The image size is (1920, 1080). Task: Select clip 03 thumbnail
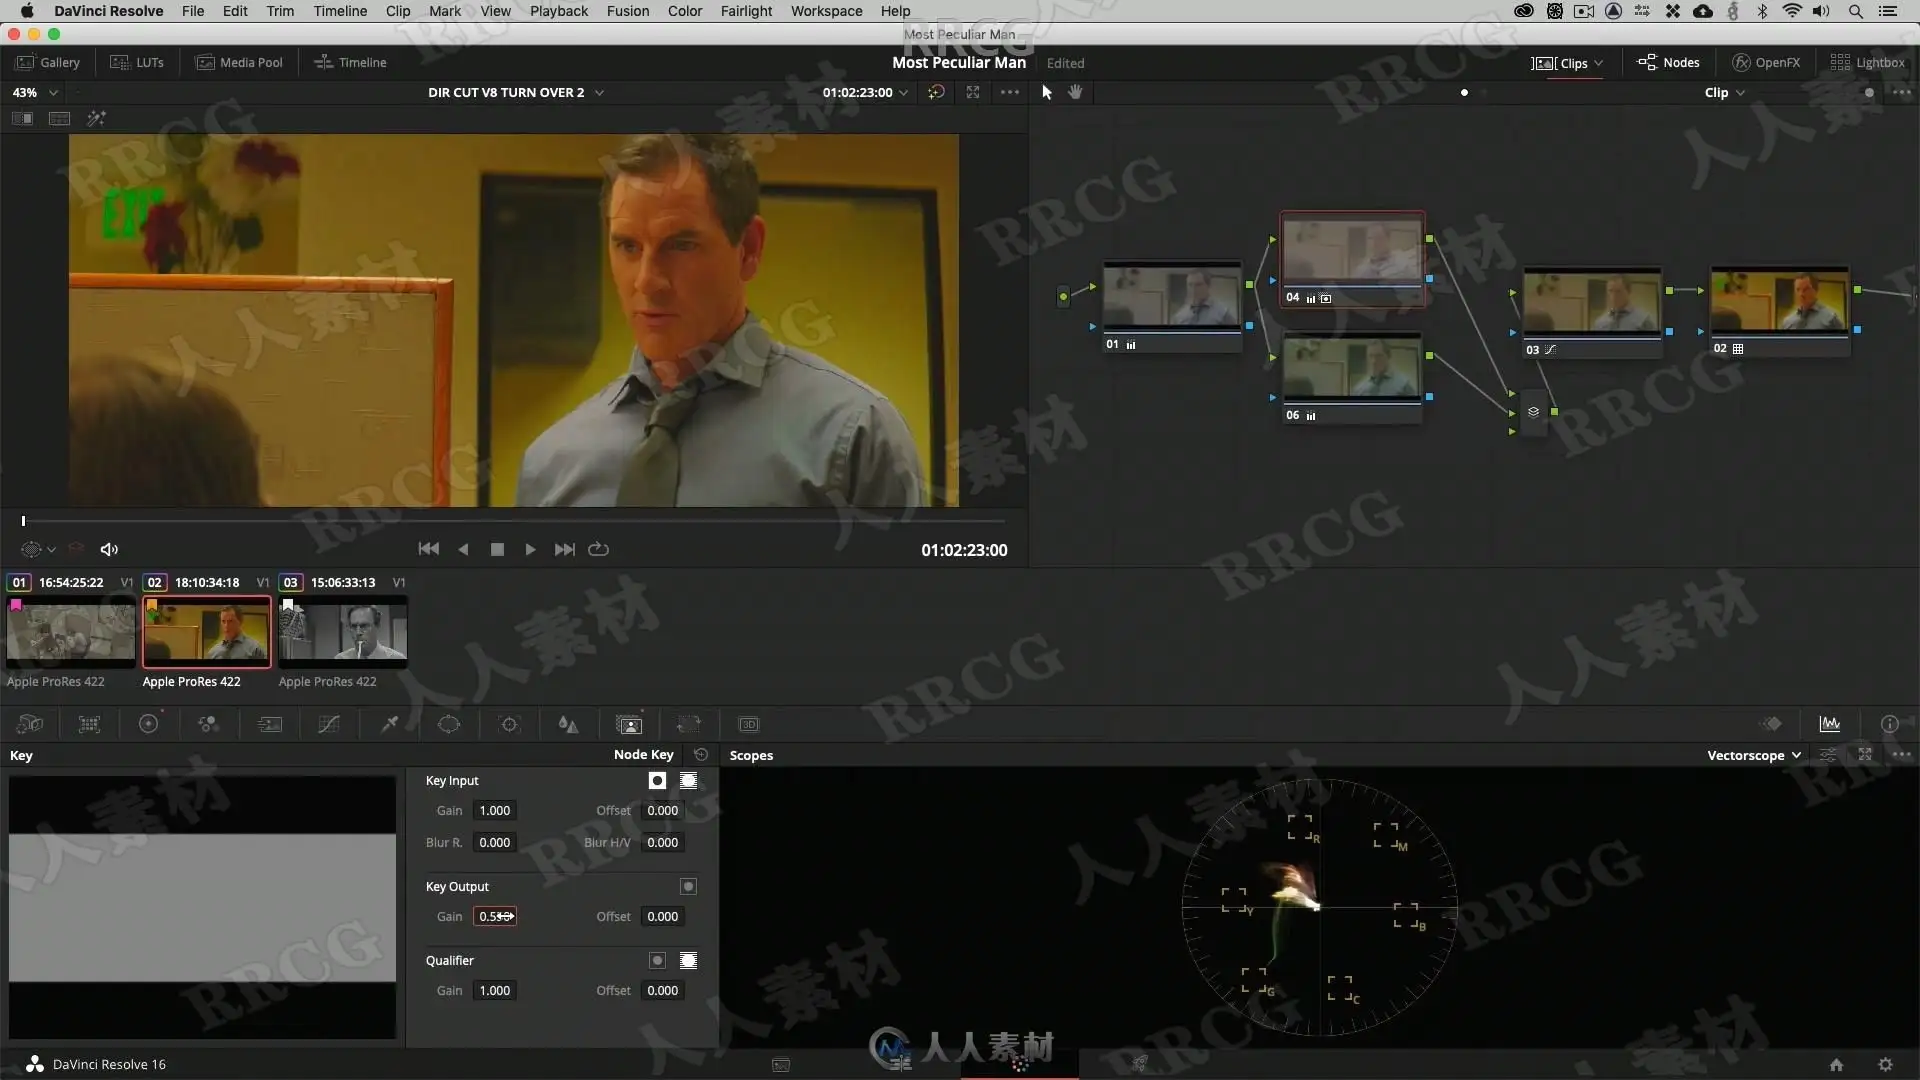coord(343,632)
